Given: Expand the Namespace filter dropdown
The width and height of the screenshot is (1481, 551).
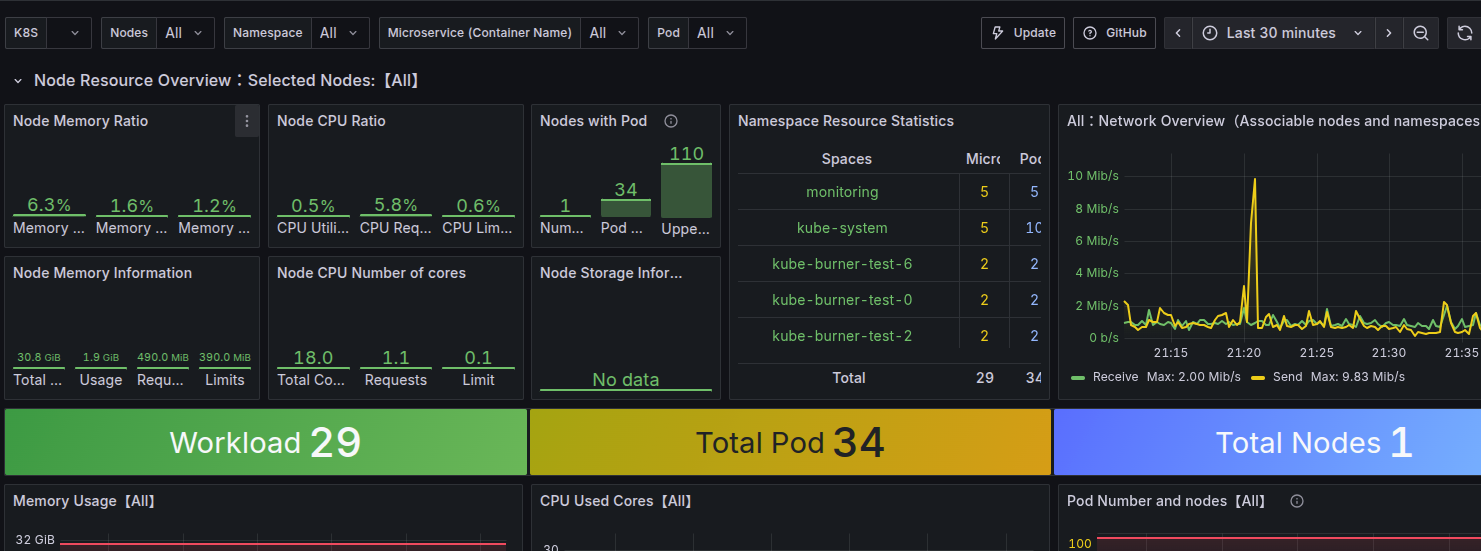Looking at the screenshot, I should coord(340,33).
